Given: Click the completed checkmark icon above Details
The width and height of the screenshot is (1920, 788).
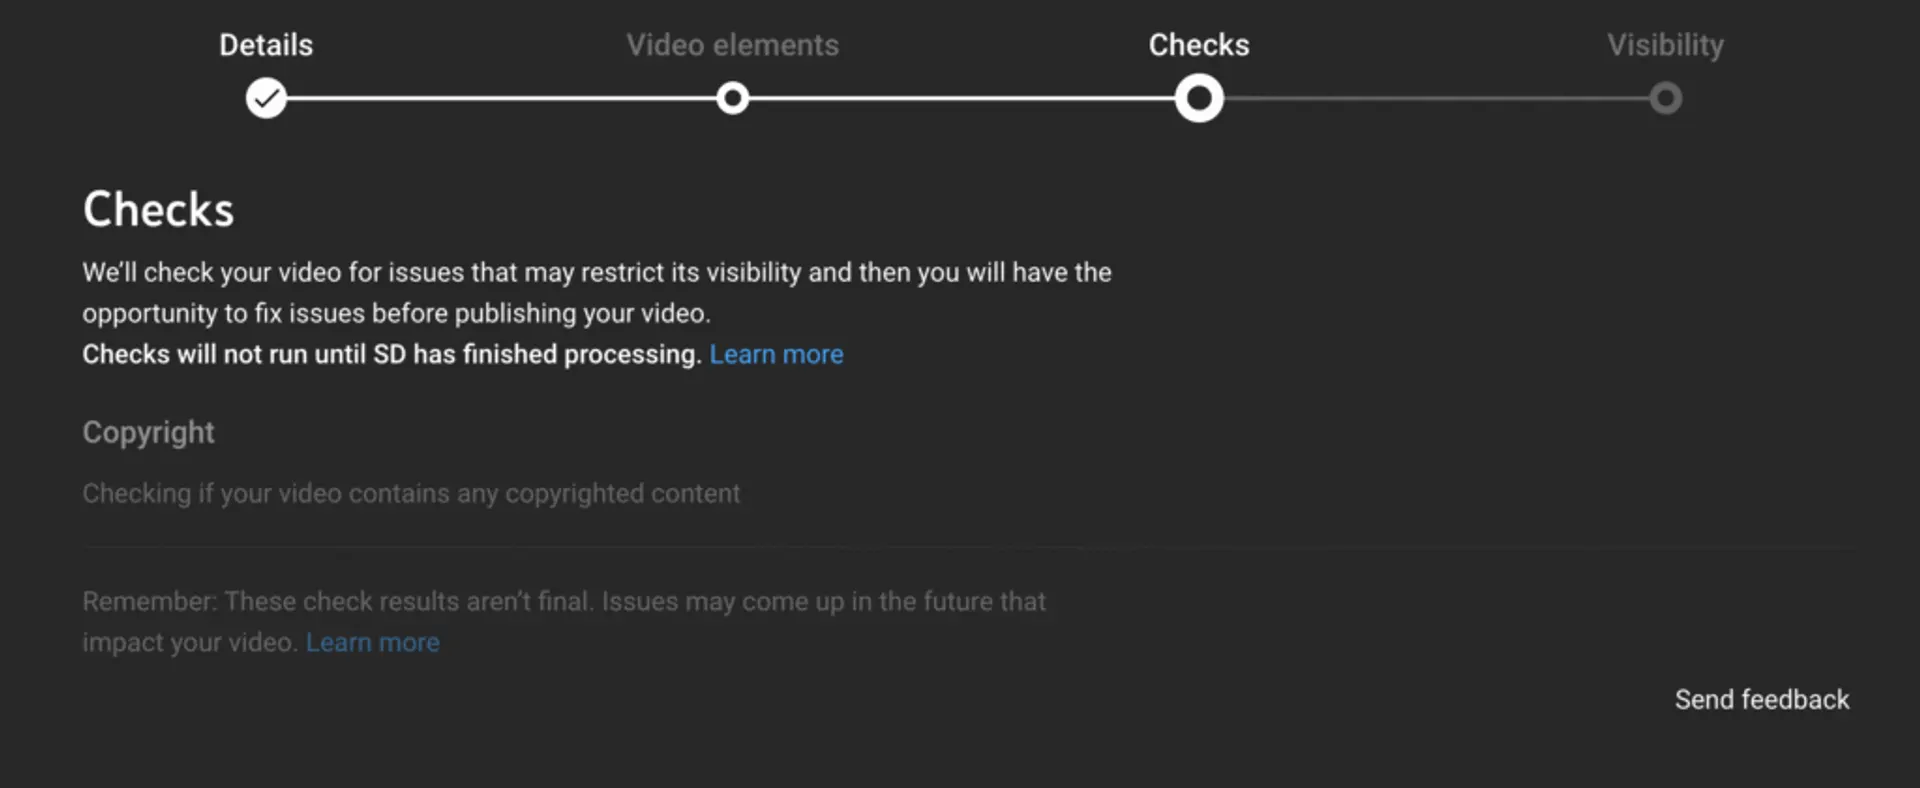Looking at the screenshot, I should [x=265, y=98].
